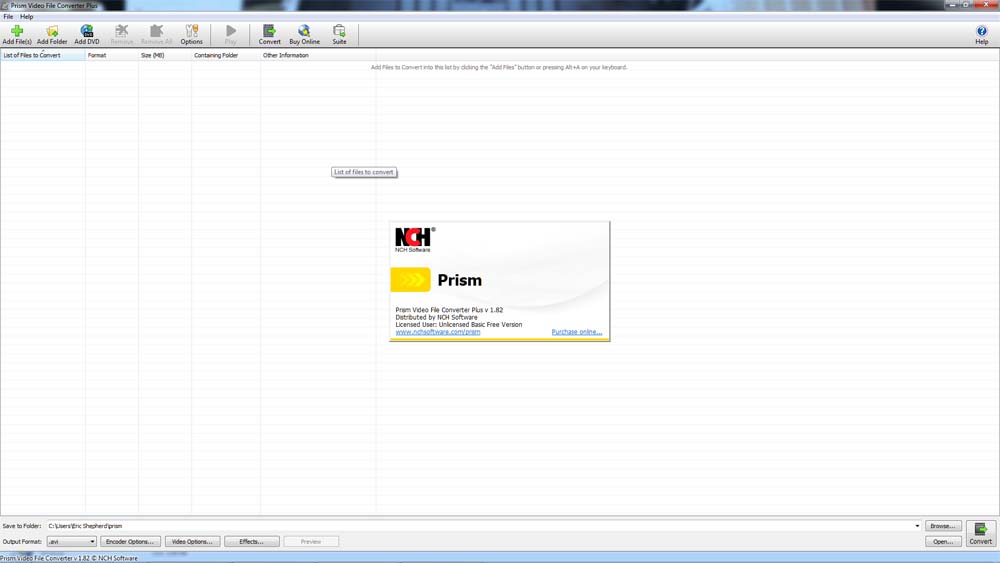Click the large Convert button at bottom right
The height and width of the screenshot is (563, 1000).
tap(980, 534)
